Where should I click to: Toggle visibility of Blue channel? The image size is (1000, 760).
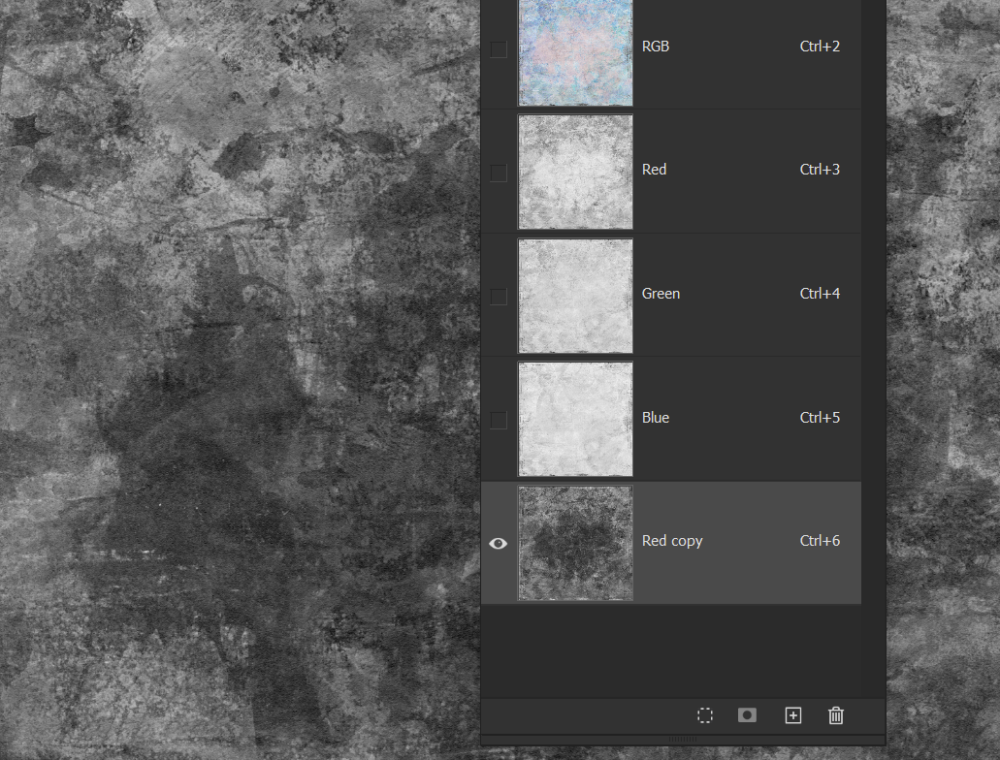(498, 420)
